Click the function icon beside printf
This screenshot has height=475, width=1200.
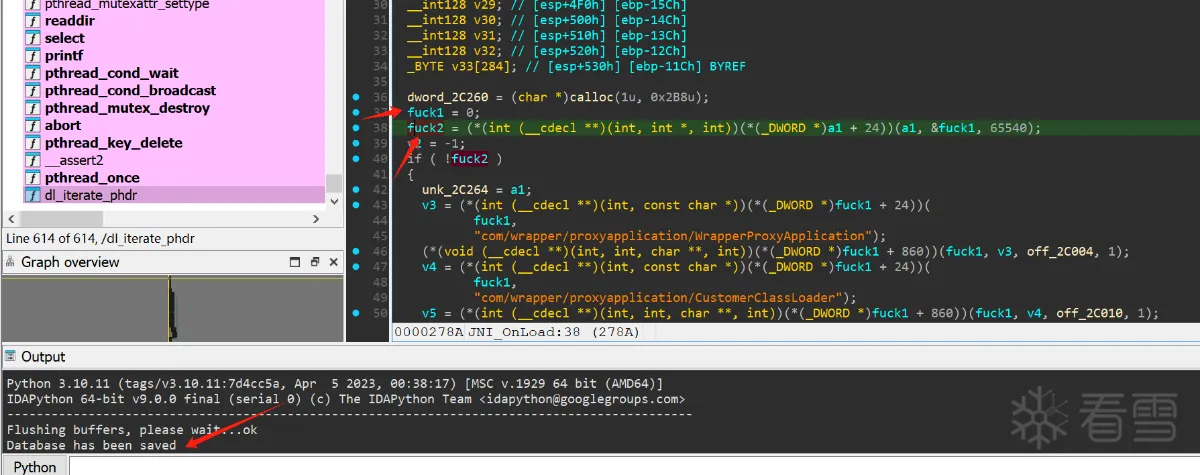click(32, 55)
